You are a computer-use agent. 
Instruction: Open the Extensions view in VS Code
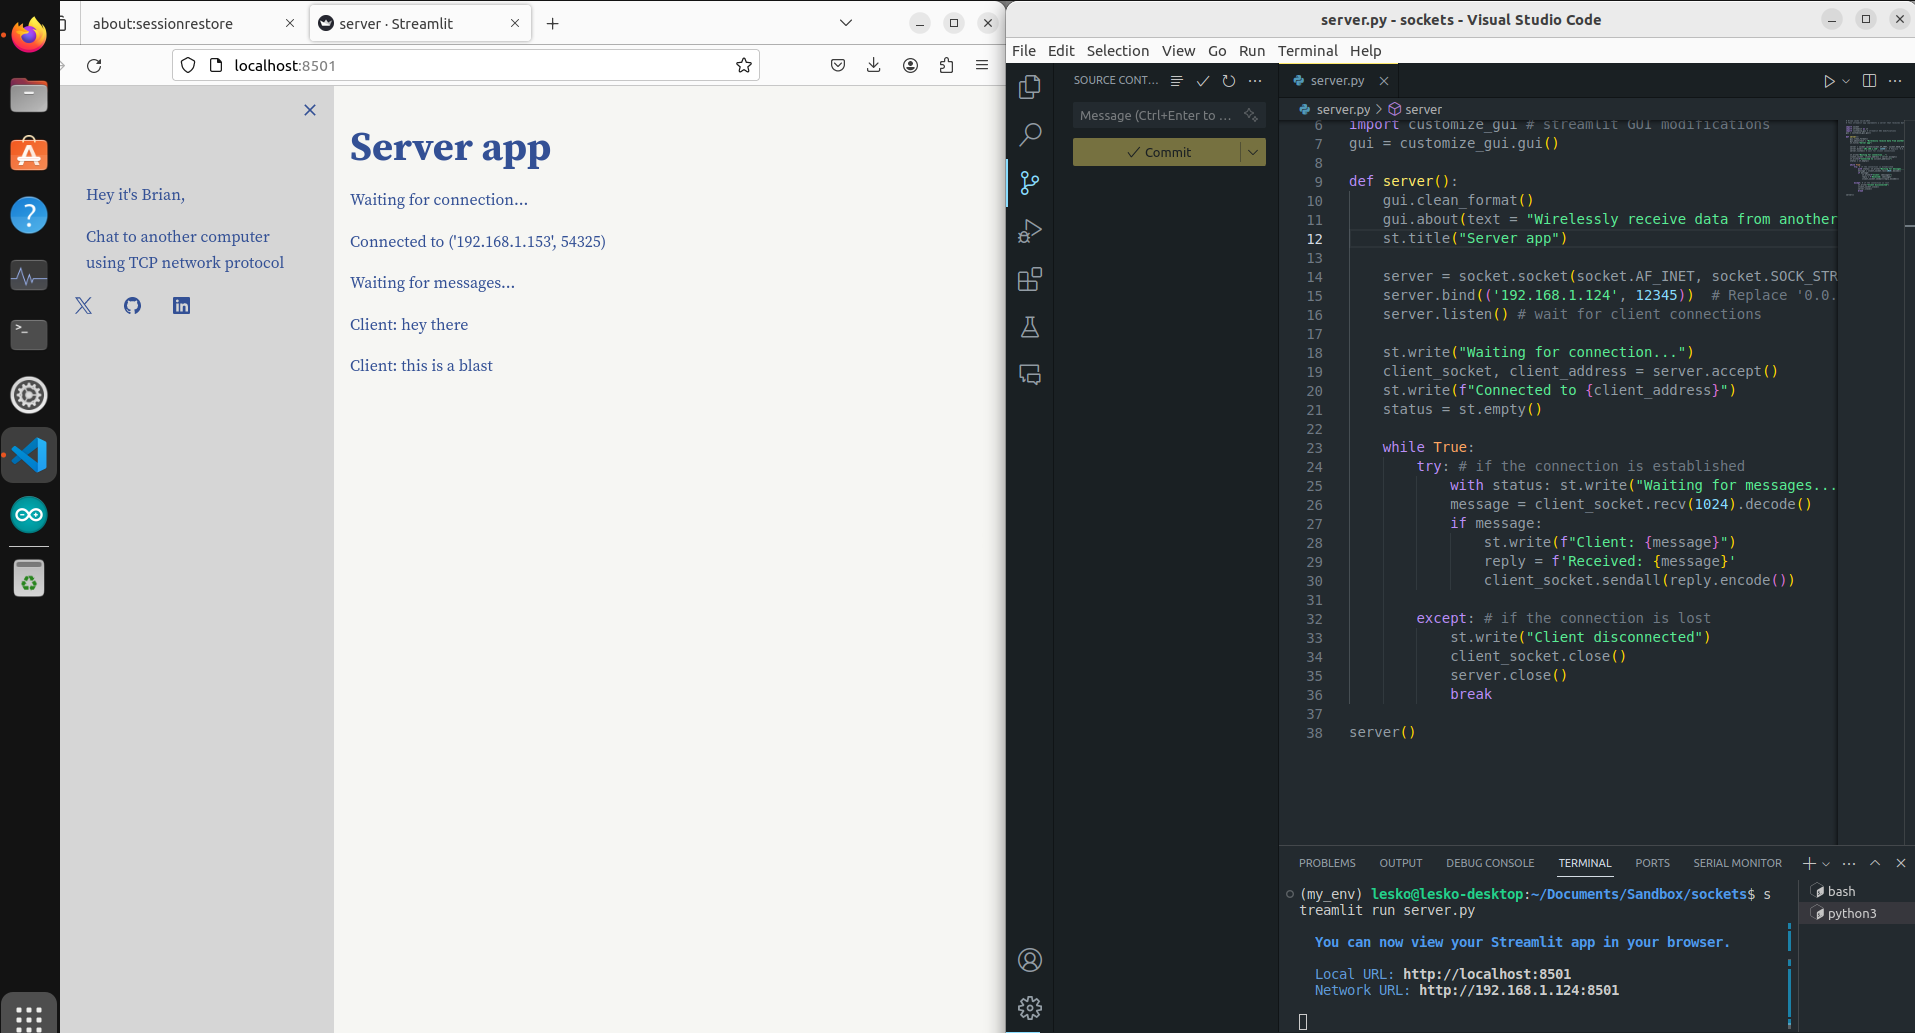1030,279
